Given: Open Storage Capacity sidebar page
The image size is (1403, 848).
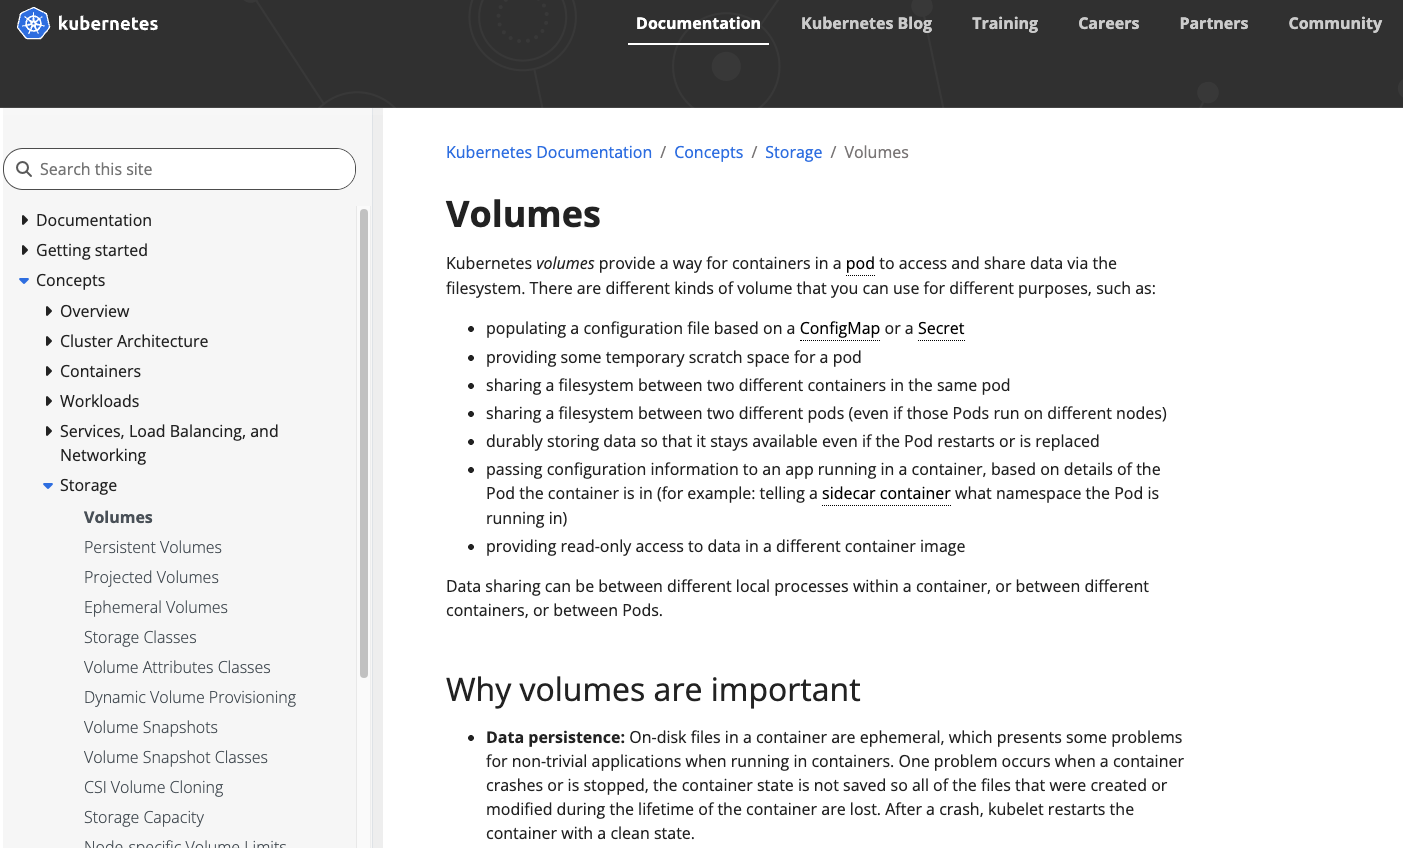Looking at the screenshot, I should click(x=144, y=817).
